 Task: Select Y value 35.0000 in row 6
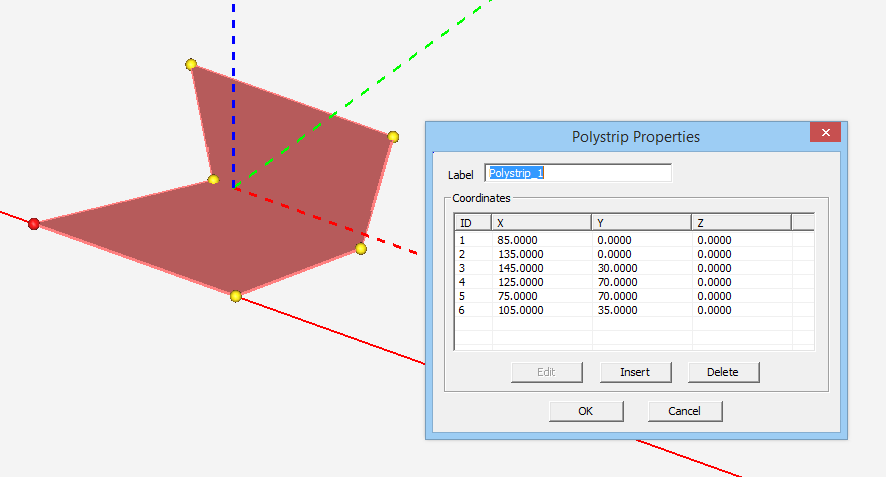coord(617,310)
